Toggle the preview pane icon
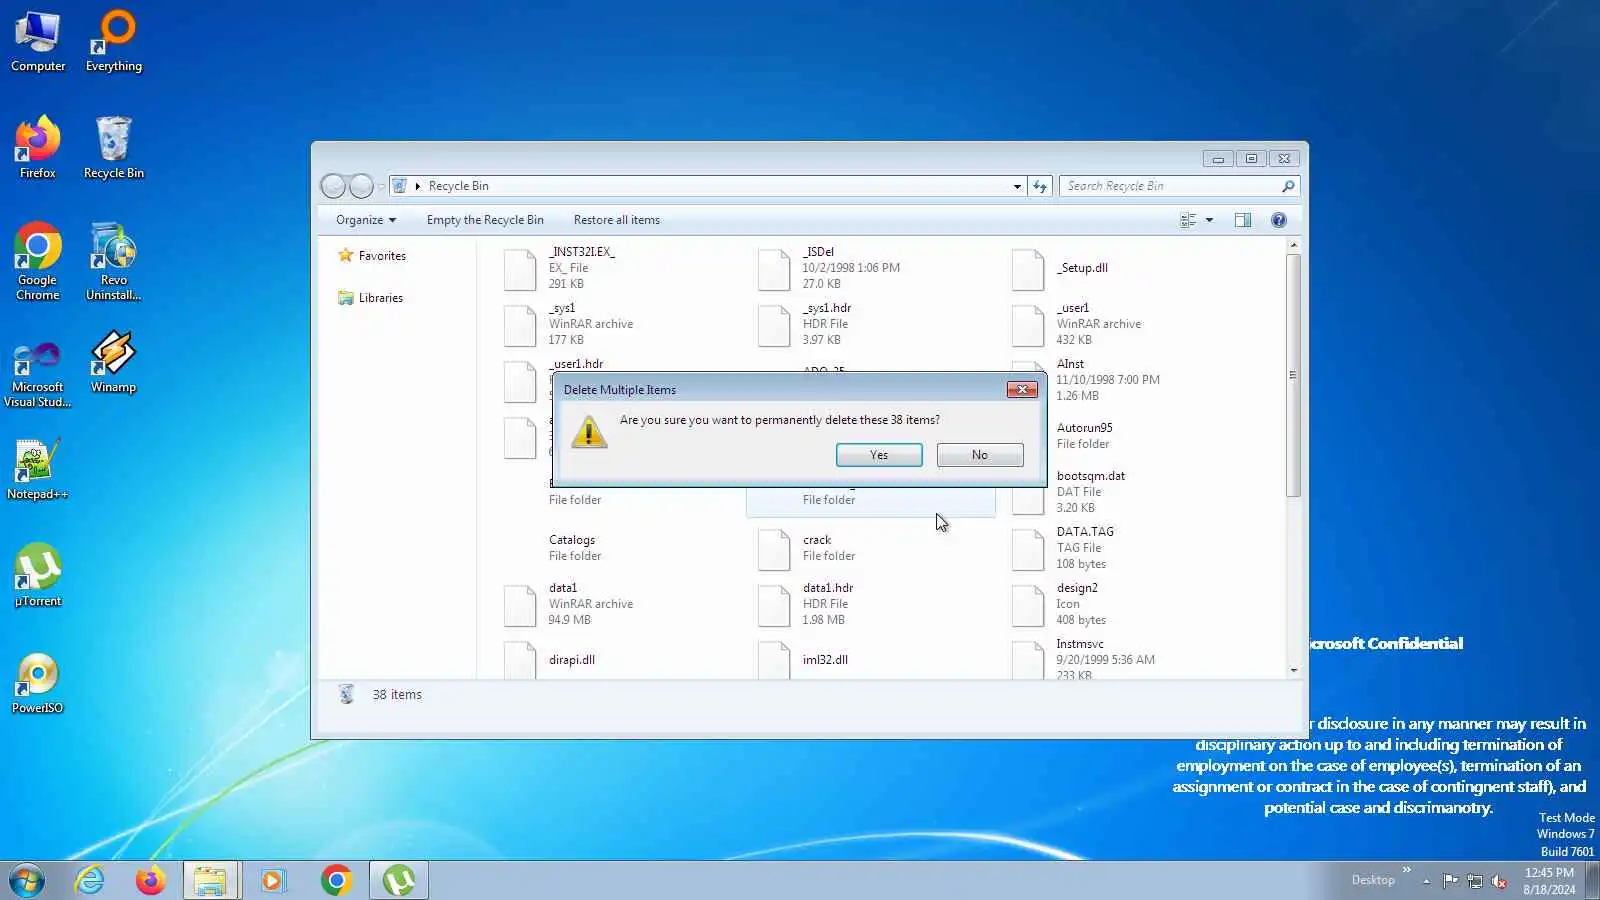 (x=1243, y=220)
